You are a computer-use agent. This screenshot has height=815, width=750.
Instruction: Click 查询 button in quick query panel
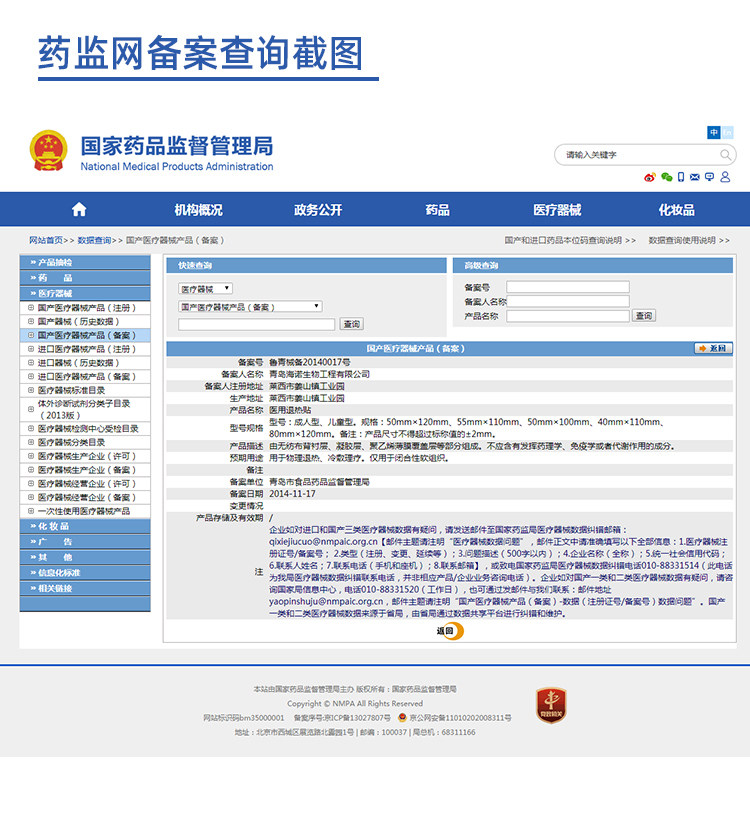click(x=352, y=324)
